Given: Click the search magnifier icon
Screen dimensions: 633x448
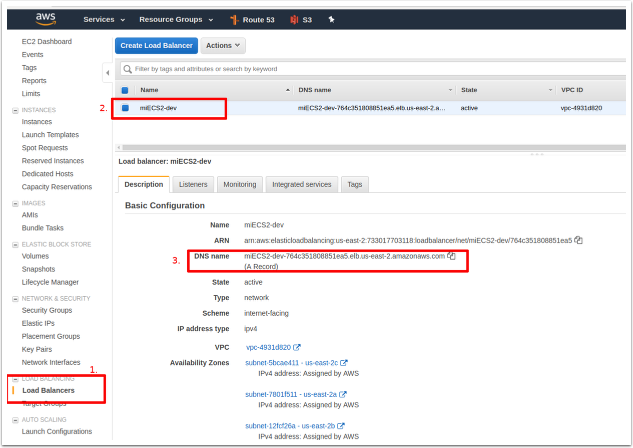Looking at the screenshot, I should [128, 69].
